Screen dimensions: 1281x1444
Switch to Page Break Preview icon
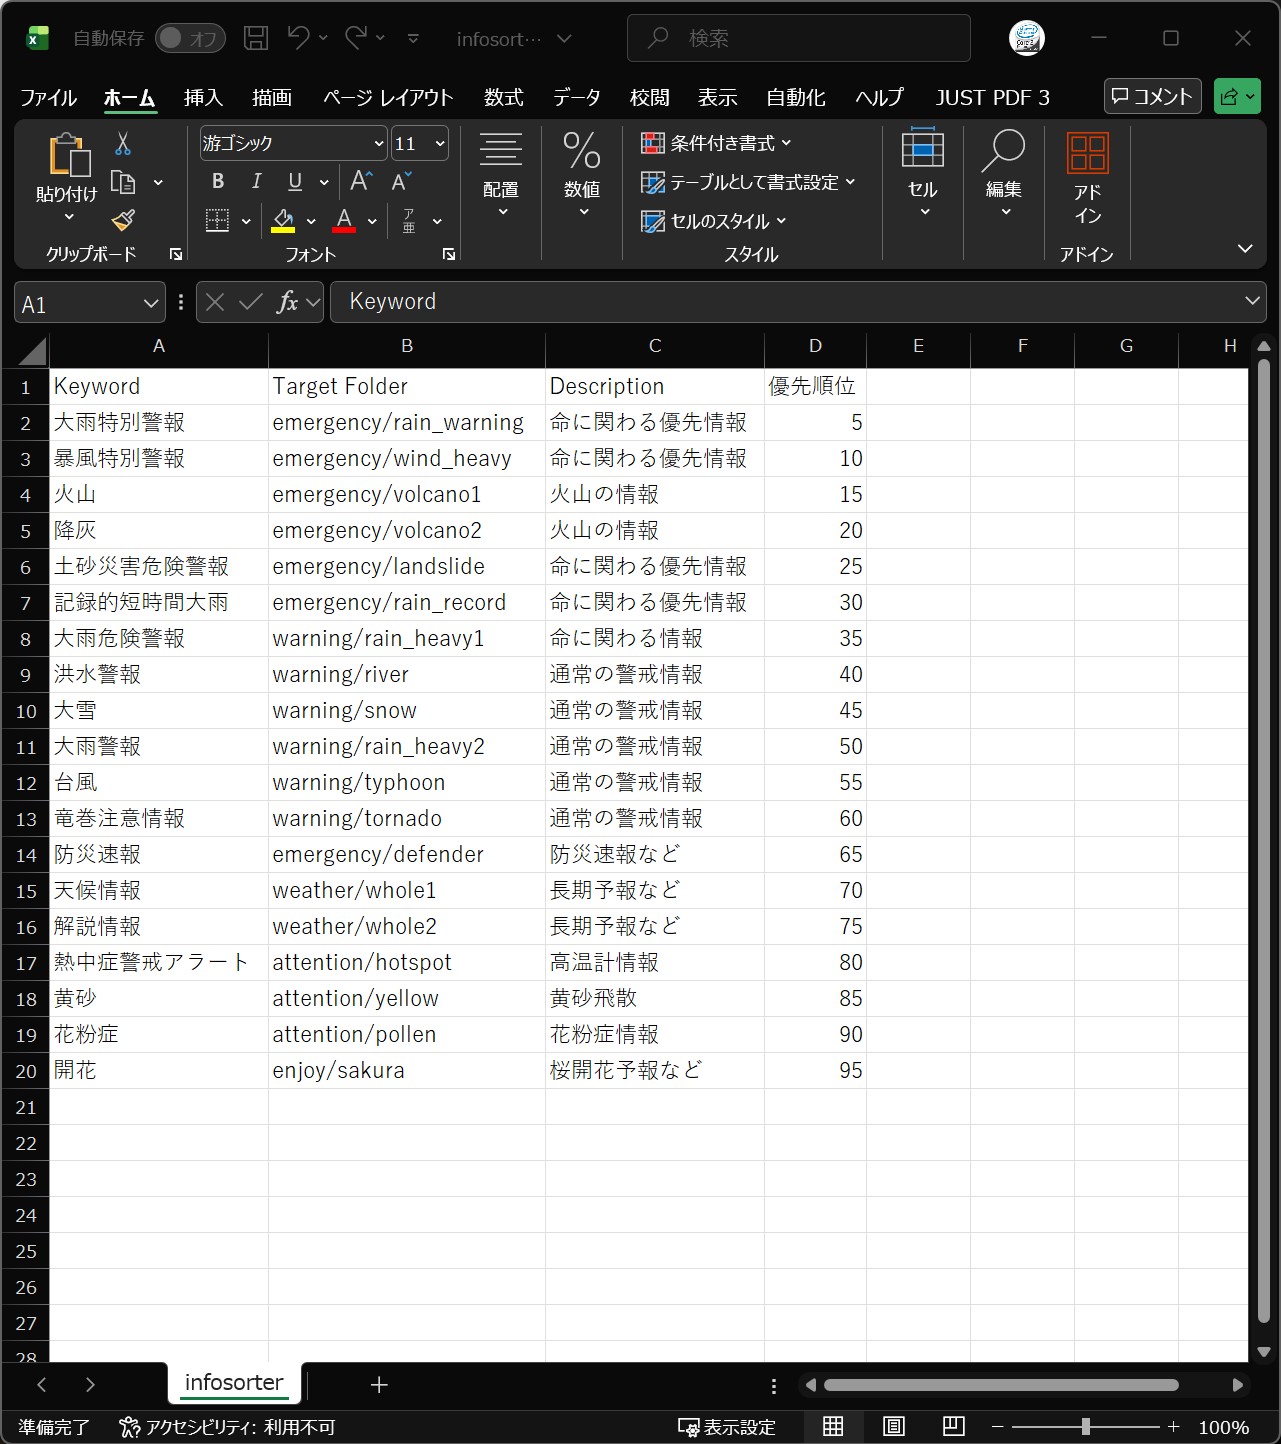pyautogui.click(x=954, y=1427)
